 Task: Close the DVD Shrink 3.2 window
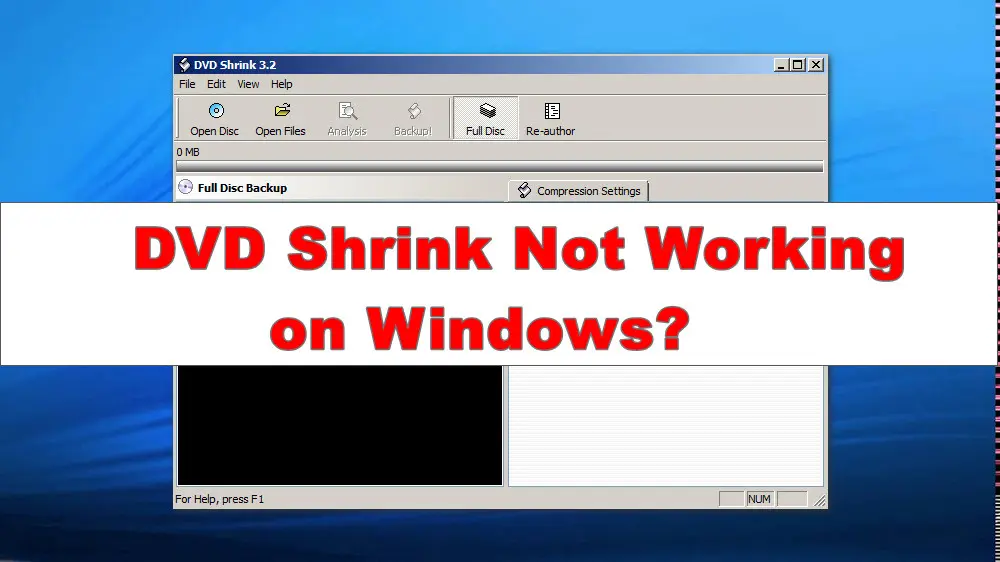[x=816, y=65]
